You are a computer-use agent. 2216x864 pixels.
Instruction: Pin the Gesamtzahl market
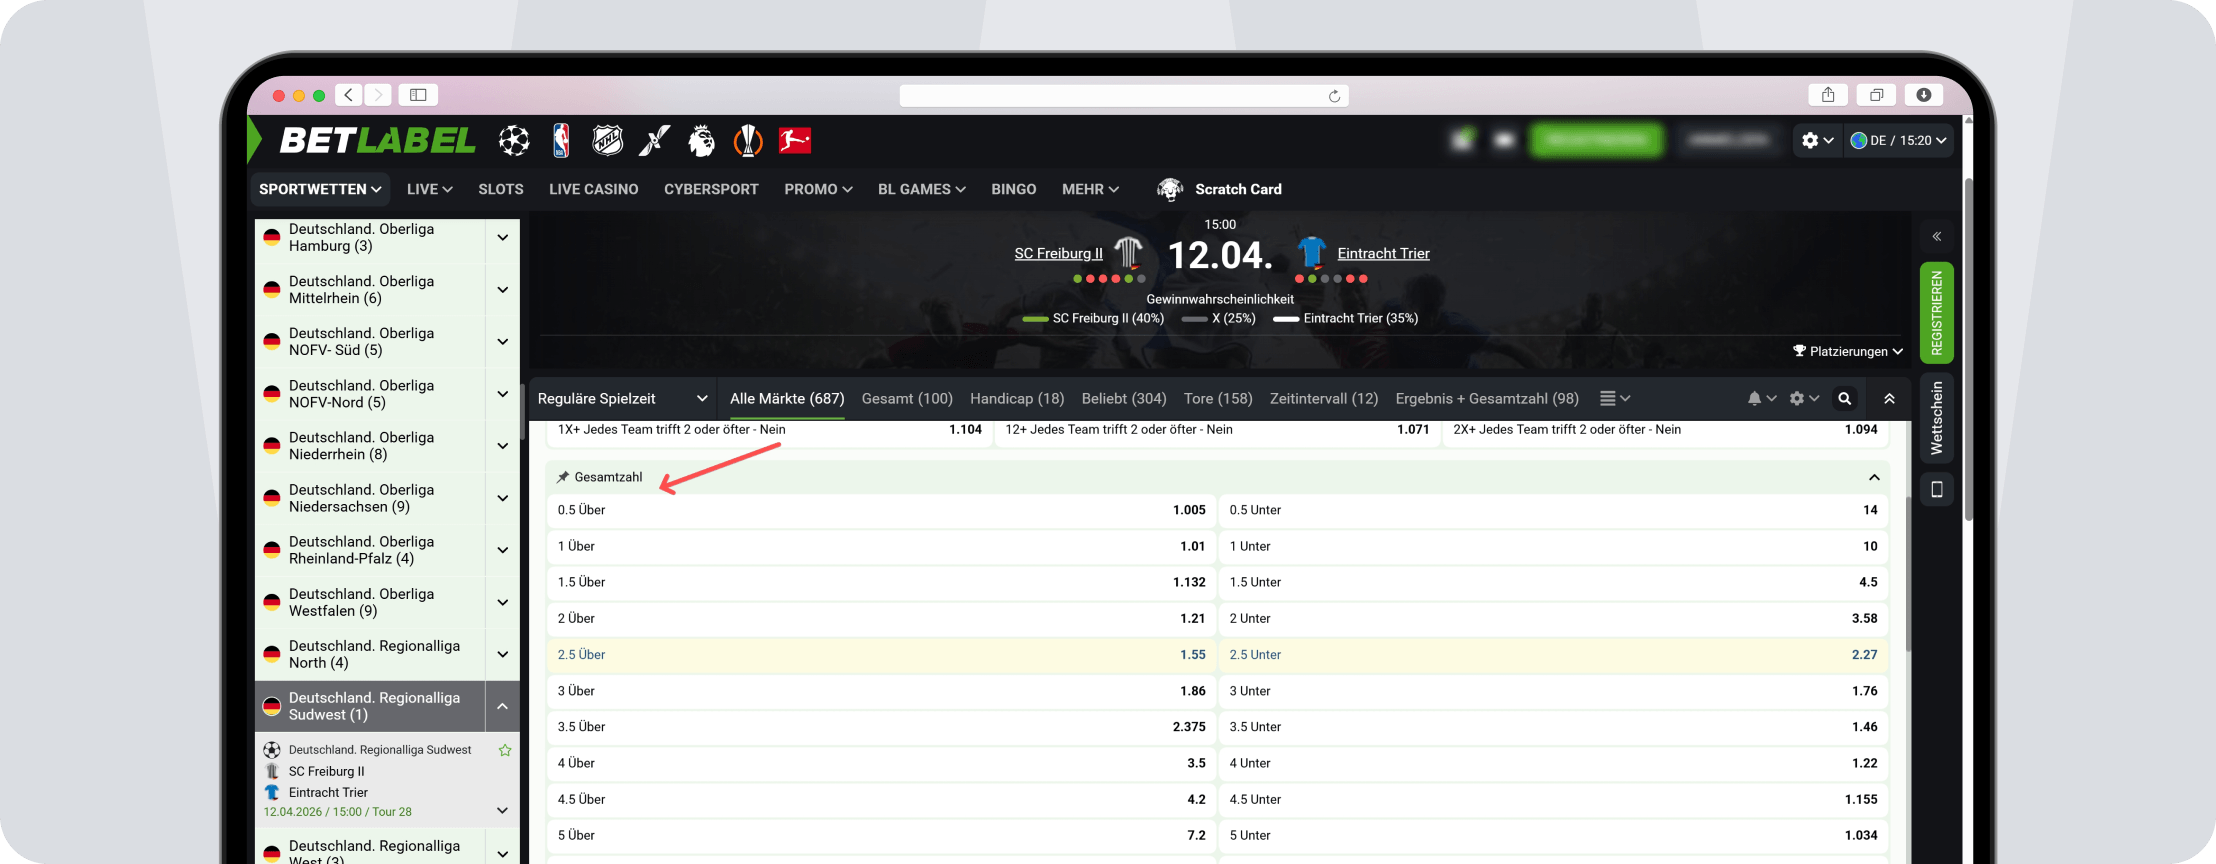coord(563,477)
